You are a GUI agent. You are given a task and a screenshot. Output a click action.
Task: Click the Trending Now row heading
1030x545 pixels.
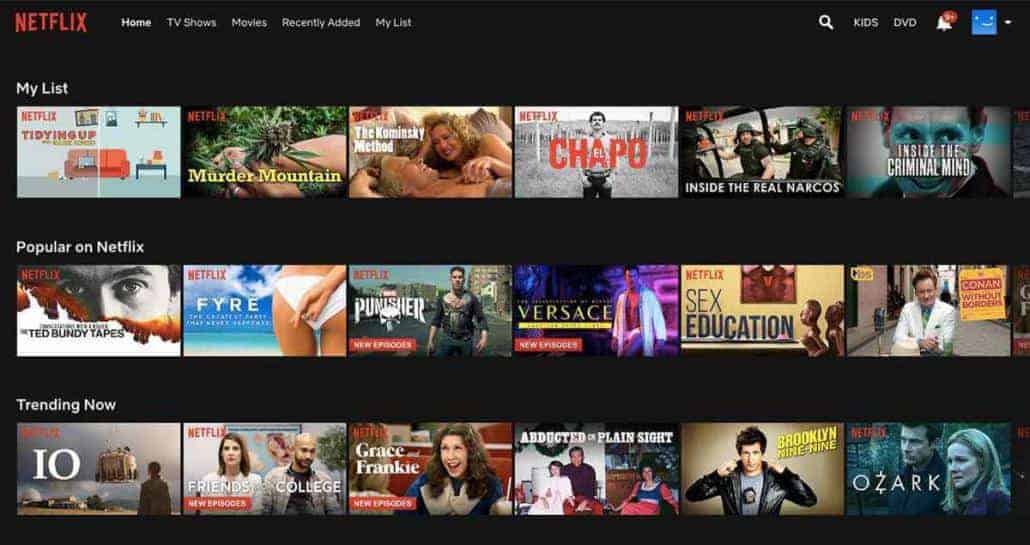point(66,405)
